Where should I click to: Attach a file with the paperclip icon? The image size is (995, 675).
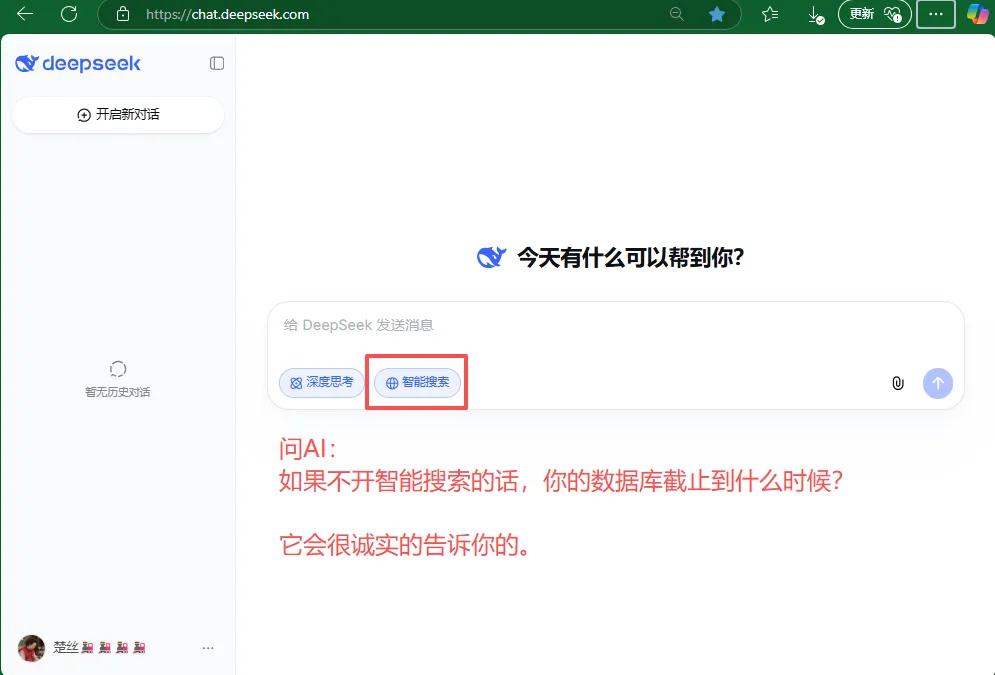coord(897,383)
